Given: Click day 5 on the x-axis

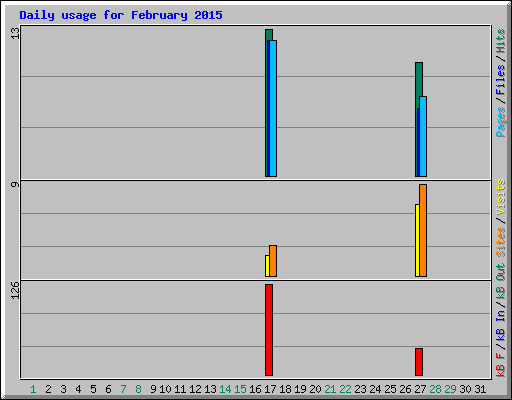Looking at the screenshot, I should click(93, 389).
